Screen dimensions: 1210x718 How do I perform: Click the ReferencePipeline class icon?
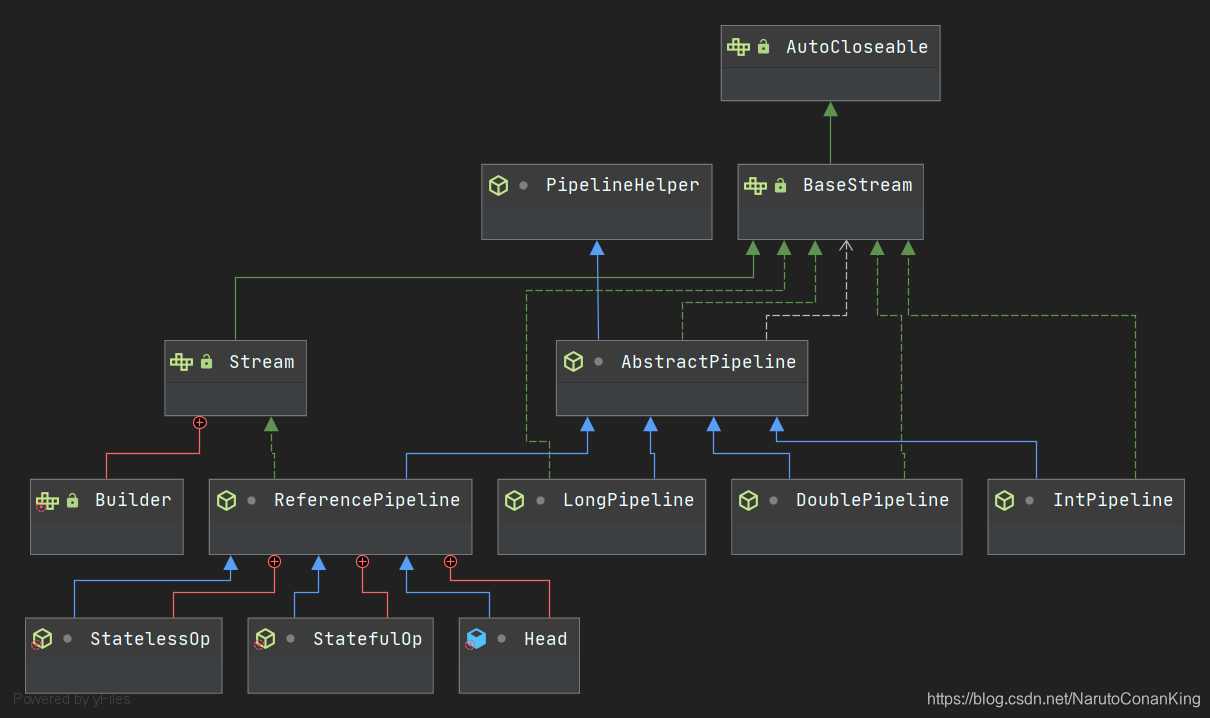pyautogui.click(x=226, y=500)
